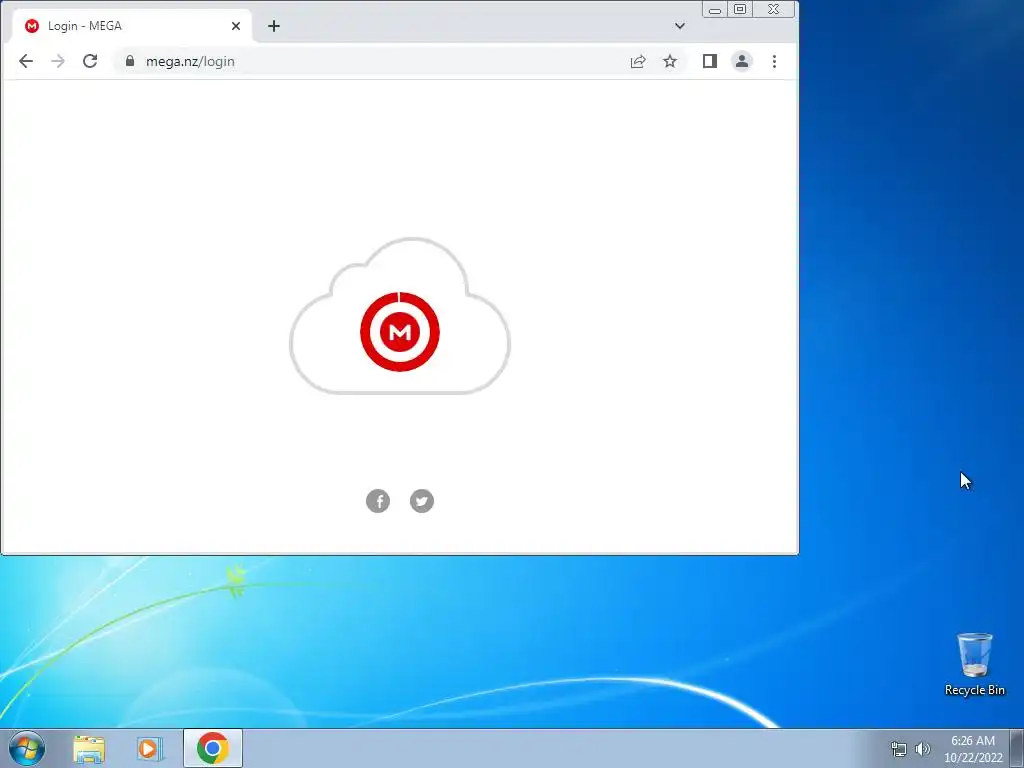1024x768 pixels.
Task: View site info via the padlock icon
Action: coord(130,61)
